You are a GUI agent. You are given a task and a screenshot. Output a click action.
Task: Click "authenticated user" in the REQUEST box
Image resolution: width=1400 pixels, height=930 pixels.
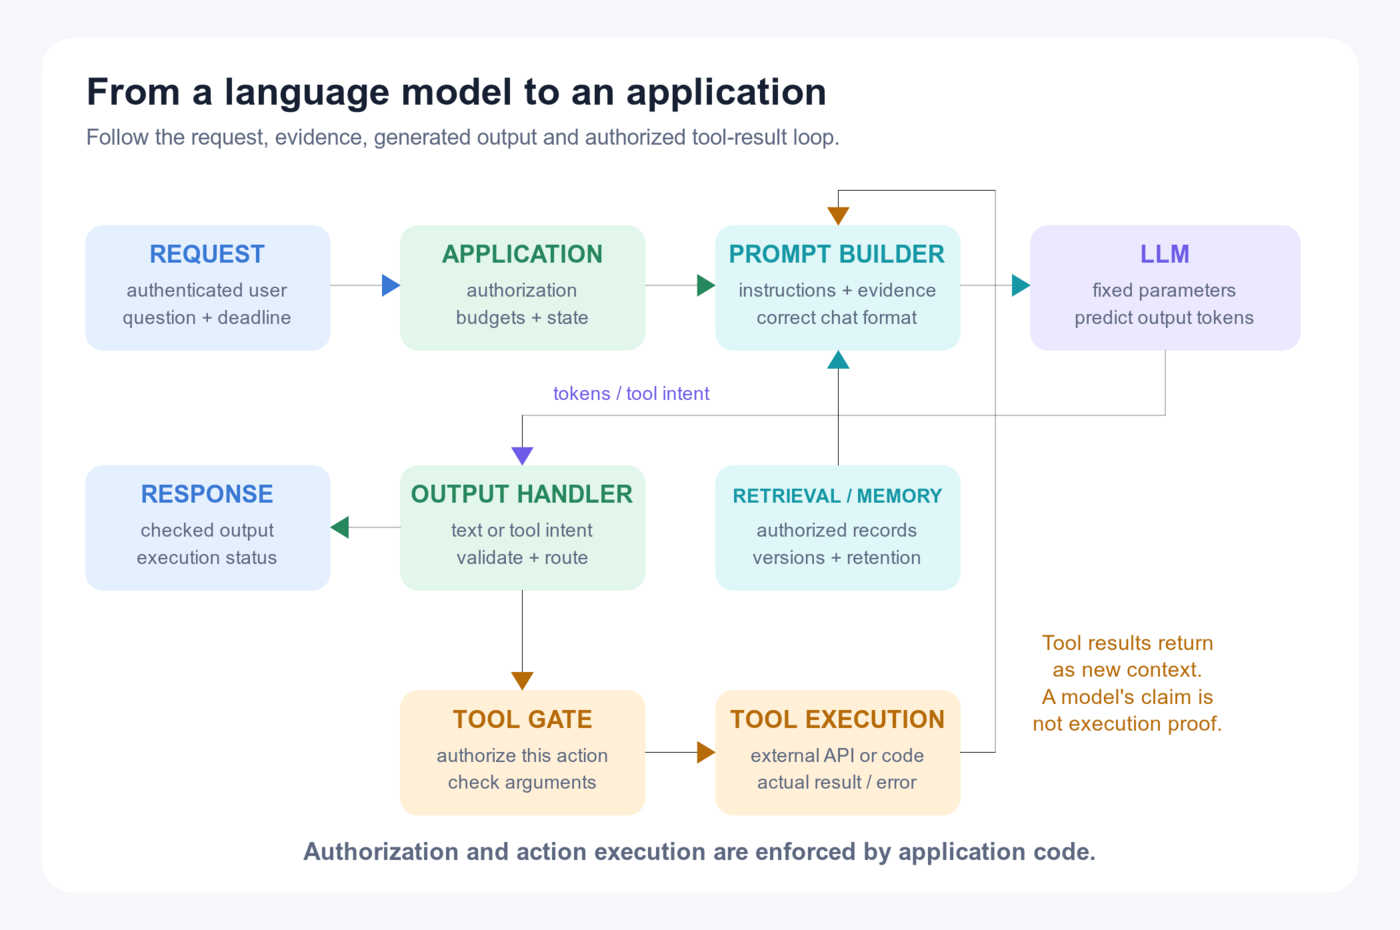click(207, 290)
